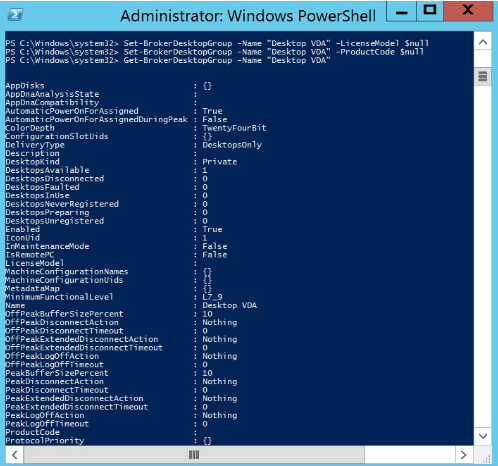Click the vertical scrollbar up arrow

tap(483, 42)
